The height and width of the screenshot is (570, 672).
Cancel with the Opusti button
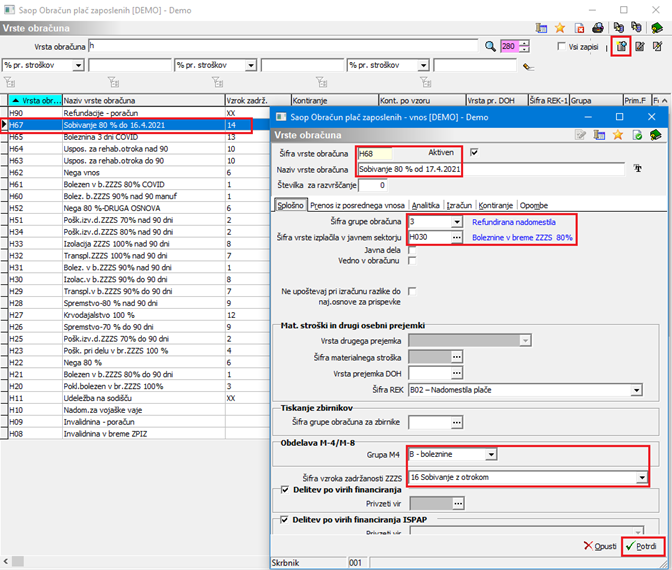click(600, 546)
